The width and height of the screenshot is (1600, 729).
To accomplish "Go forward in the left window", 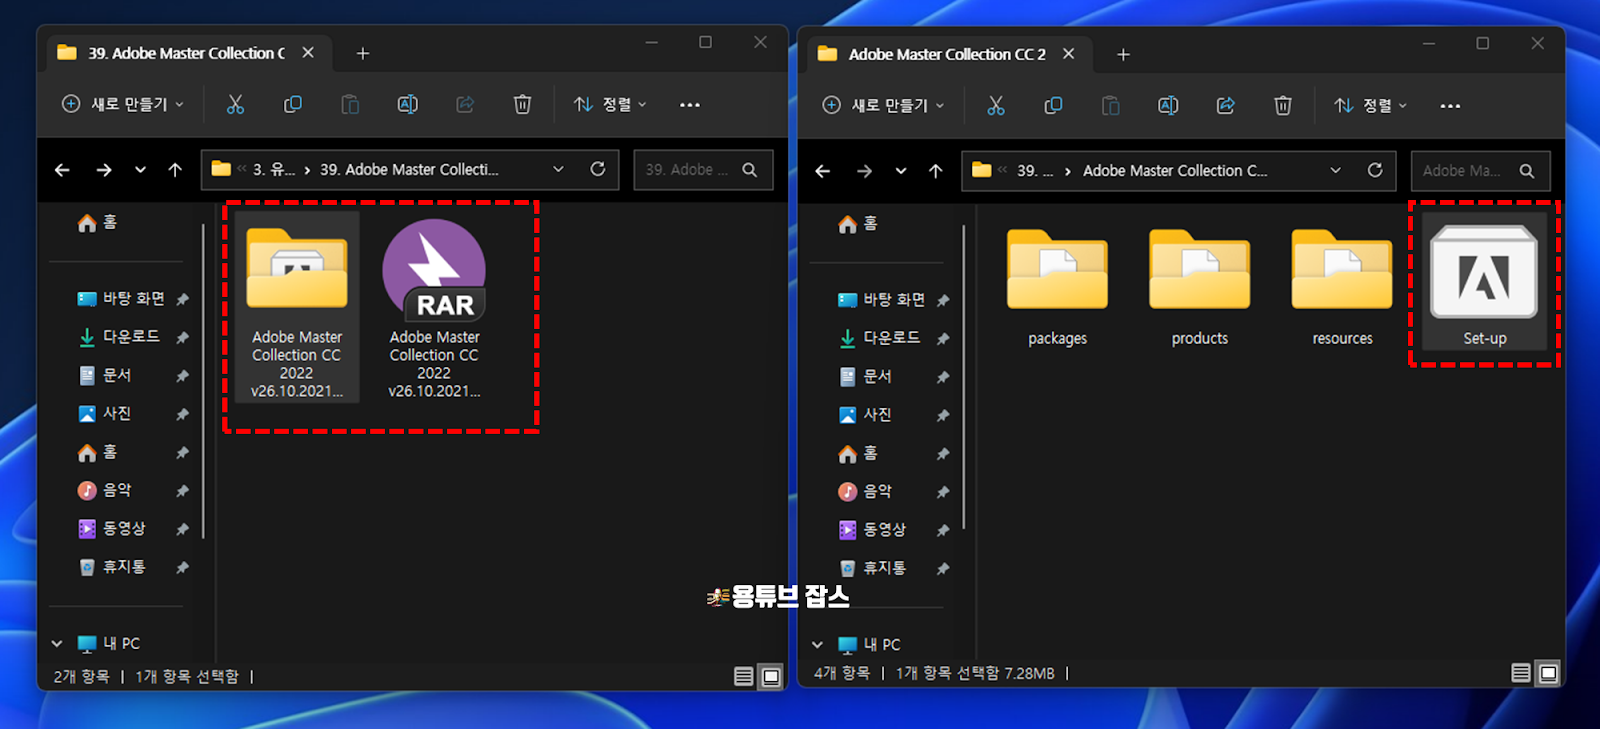I will pyautogui.click(x=104, y=170).
